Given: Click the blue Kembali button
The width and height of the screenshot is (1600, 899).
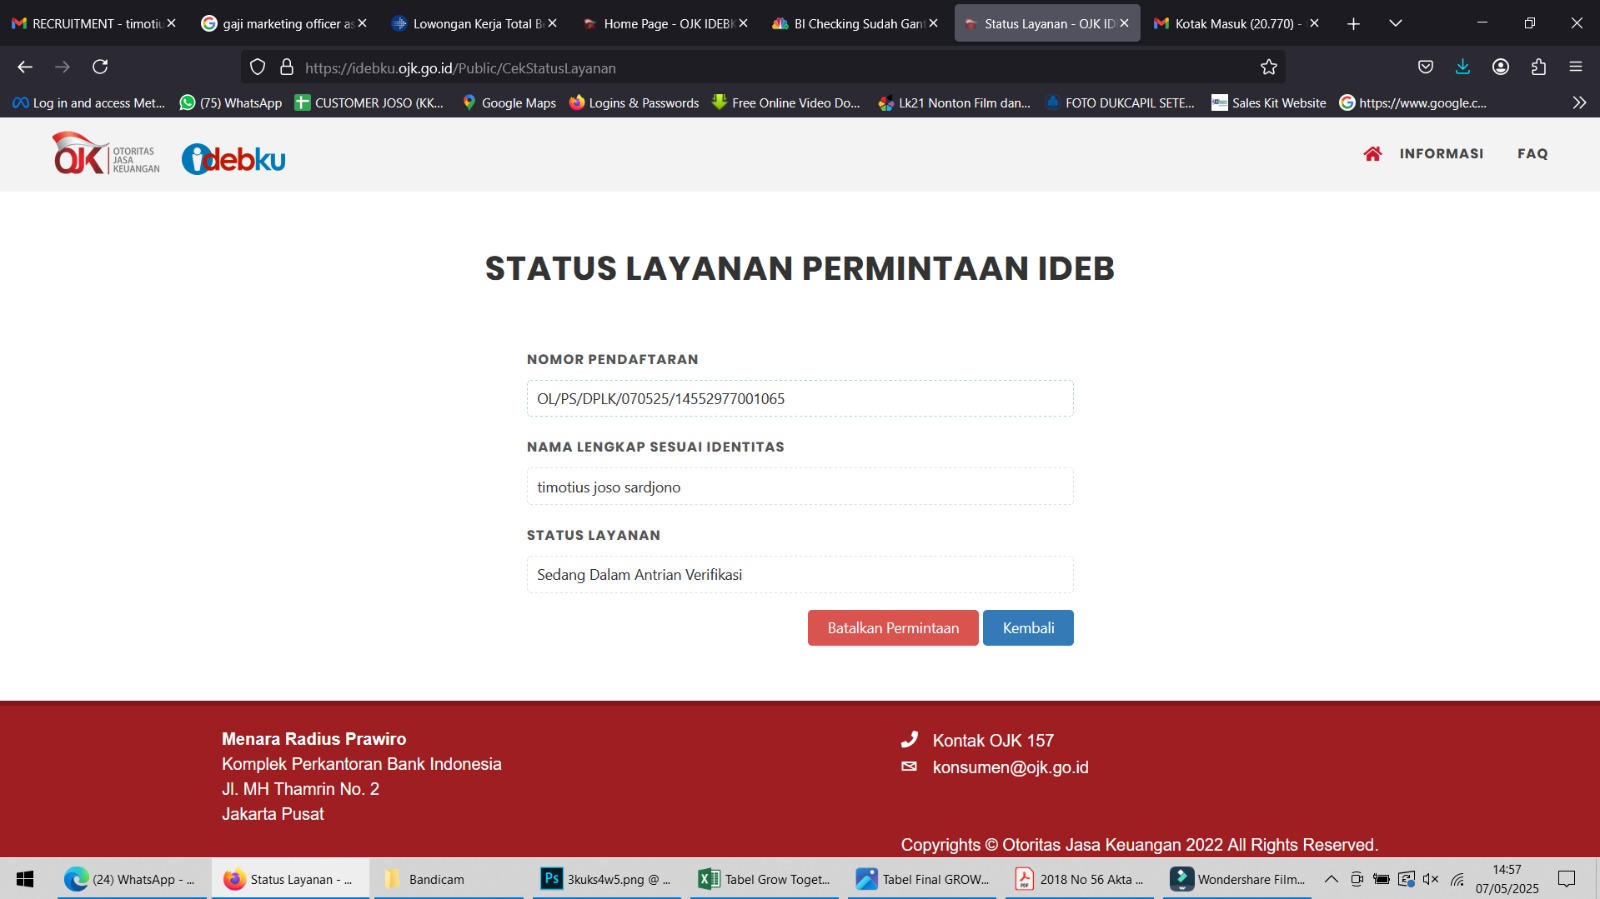Looking at the screenshot, I should (x=1028, y=628).
